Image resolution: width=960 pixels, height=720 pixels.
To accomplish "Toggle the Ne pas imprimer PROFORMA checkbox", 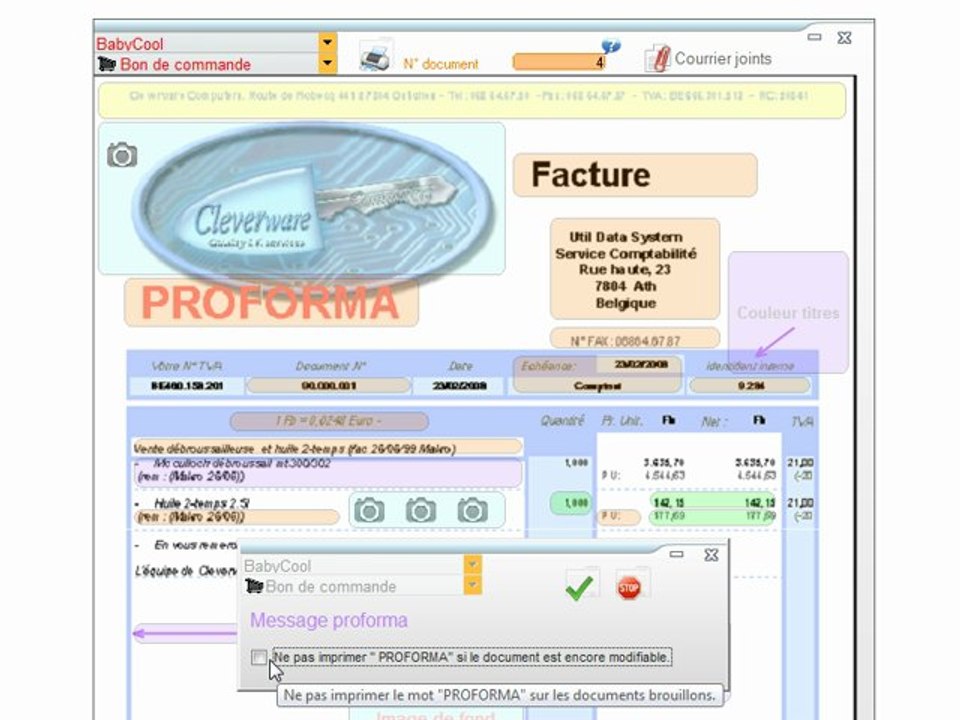I will point(259,658).
